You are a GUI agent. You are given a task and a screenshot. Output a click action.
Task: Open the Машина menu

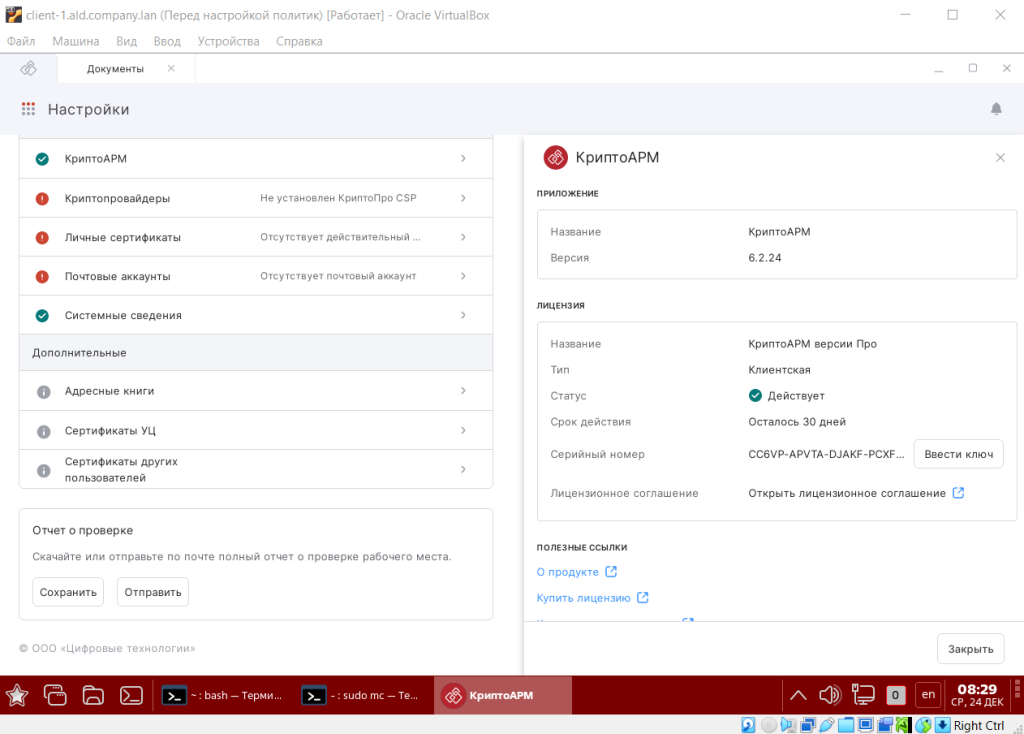tap(75, 41)
